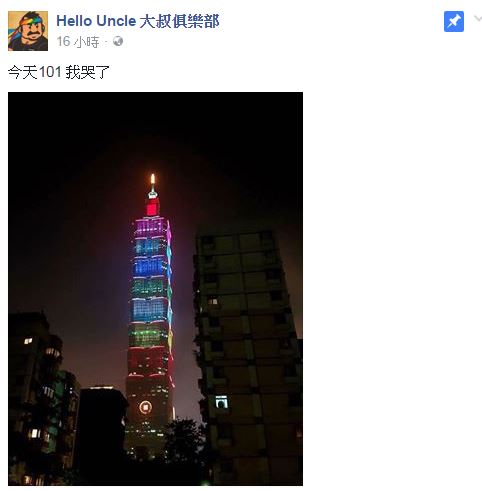The width and height of the screenshot is (482, 491).
Task: Open the Hello Uncle profile avatar
Action: coord(28,31)
